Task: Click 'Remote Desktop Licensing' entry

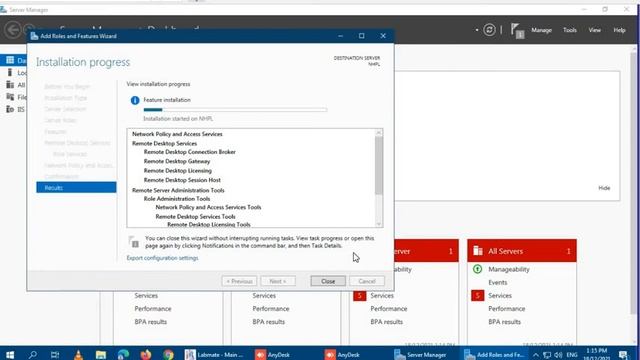Action: click(178, 171)
